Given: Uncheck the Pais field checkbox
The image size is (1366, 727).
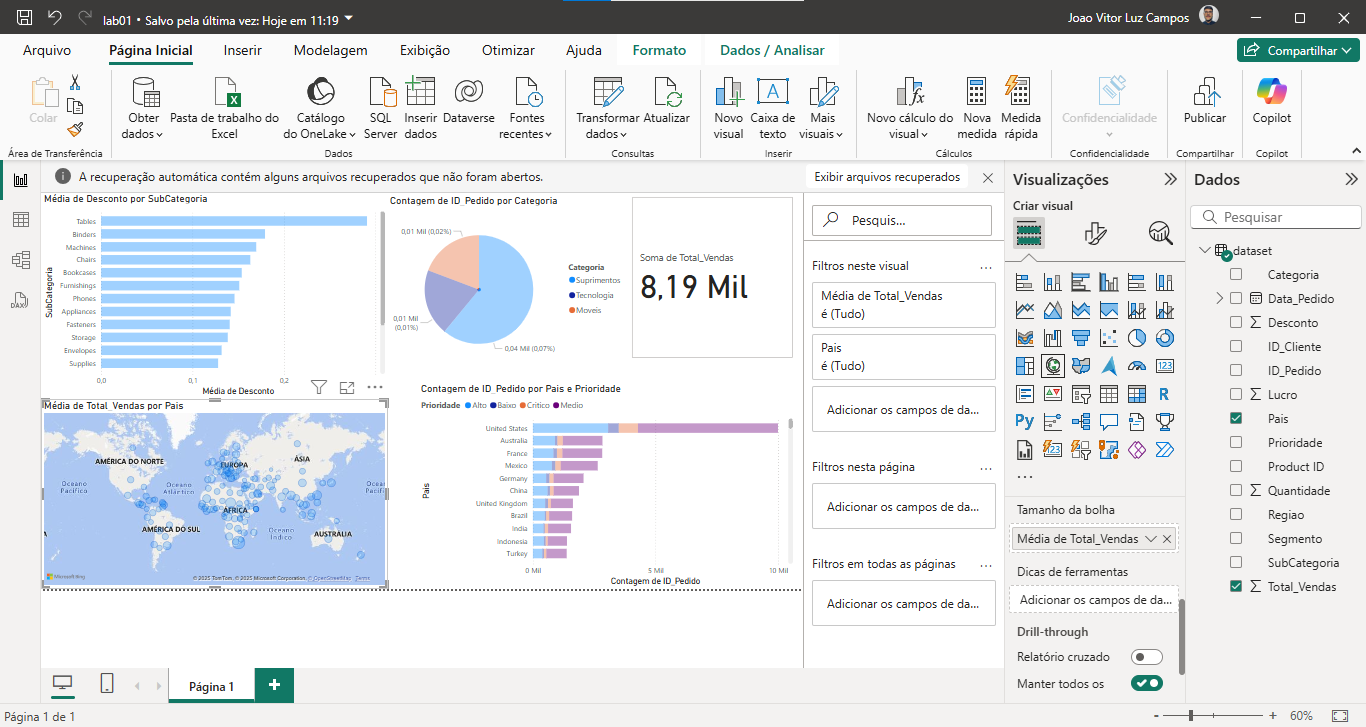Looking at the screenshot, I should click(1236, 418).
